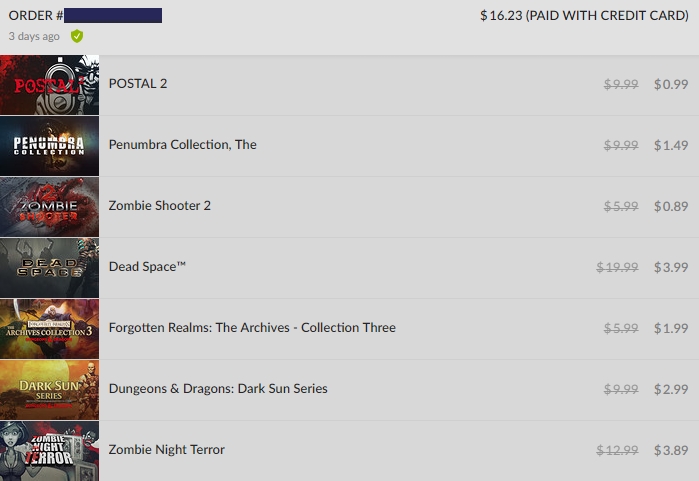Open Penumbra Collection, The title
The width and height of the screenshot is (699, 481).
point(183,144)
